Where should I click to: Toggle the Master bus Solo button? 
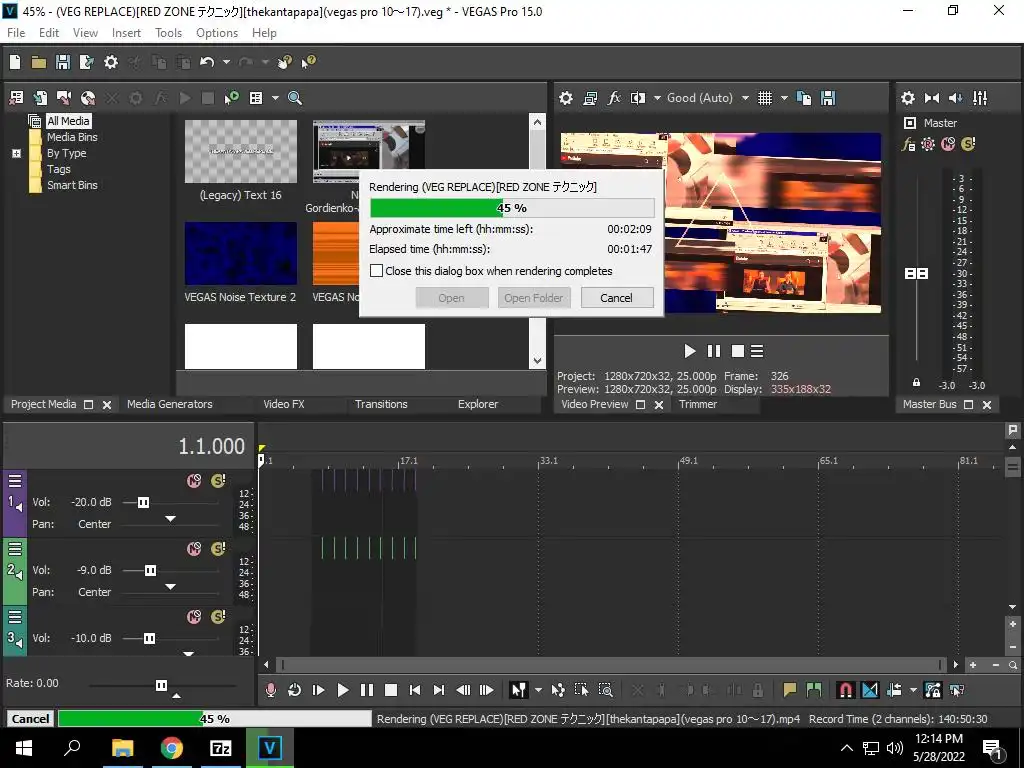tap(968, 144)
